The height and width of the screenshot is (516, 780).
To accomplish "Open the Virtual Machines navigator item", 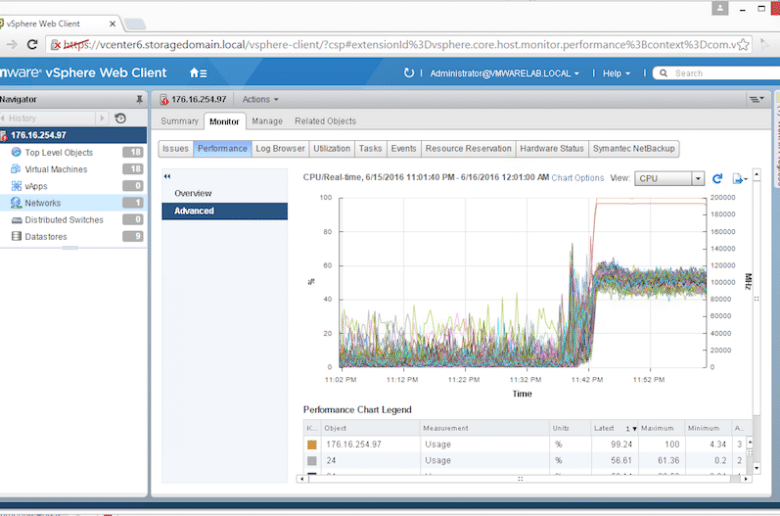I will [x=73, y=169].
